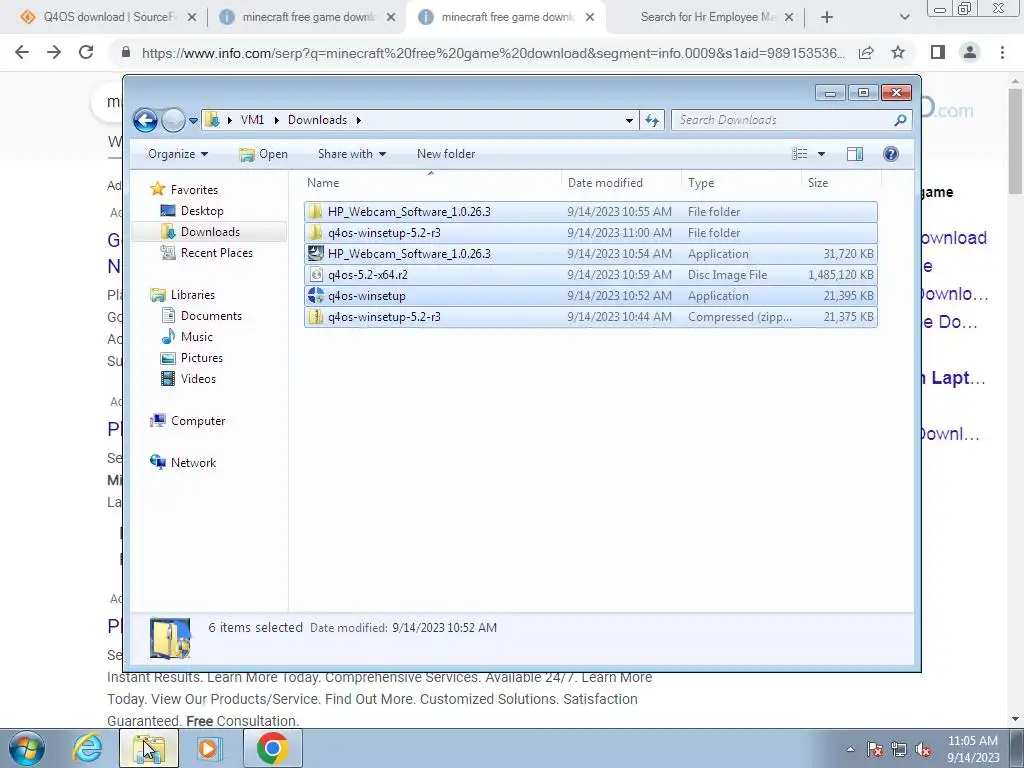This screenshot has height=768, width=1024.
Task: Open a new Chrome tab
Action: (827, 18)
